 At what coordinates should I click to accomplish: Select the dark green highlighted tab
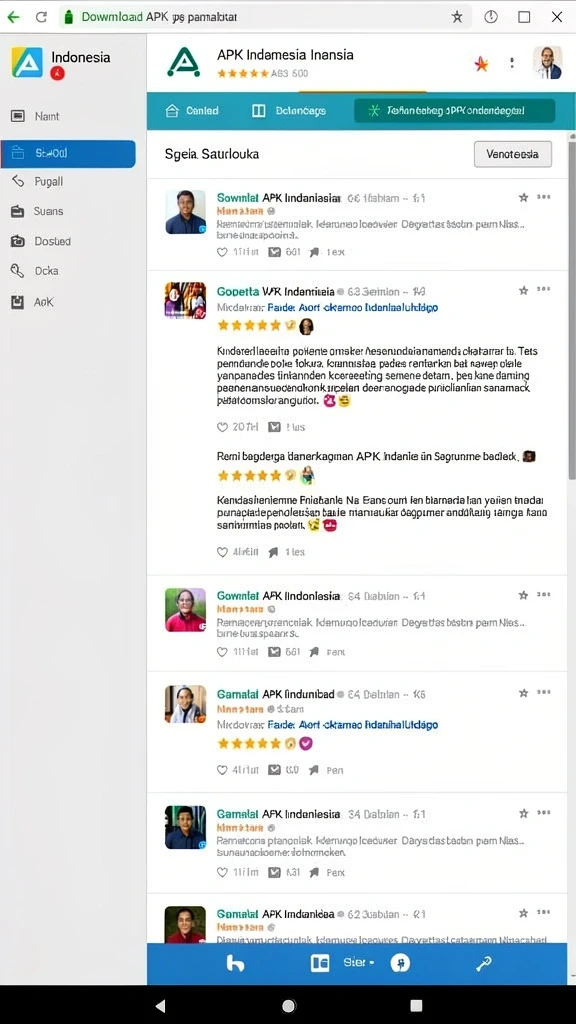coord(455,110)
